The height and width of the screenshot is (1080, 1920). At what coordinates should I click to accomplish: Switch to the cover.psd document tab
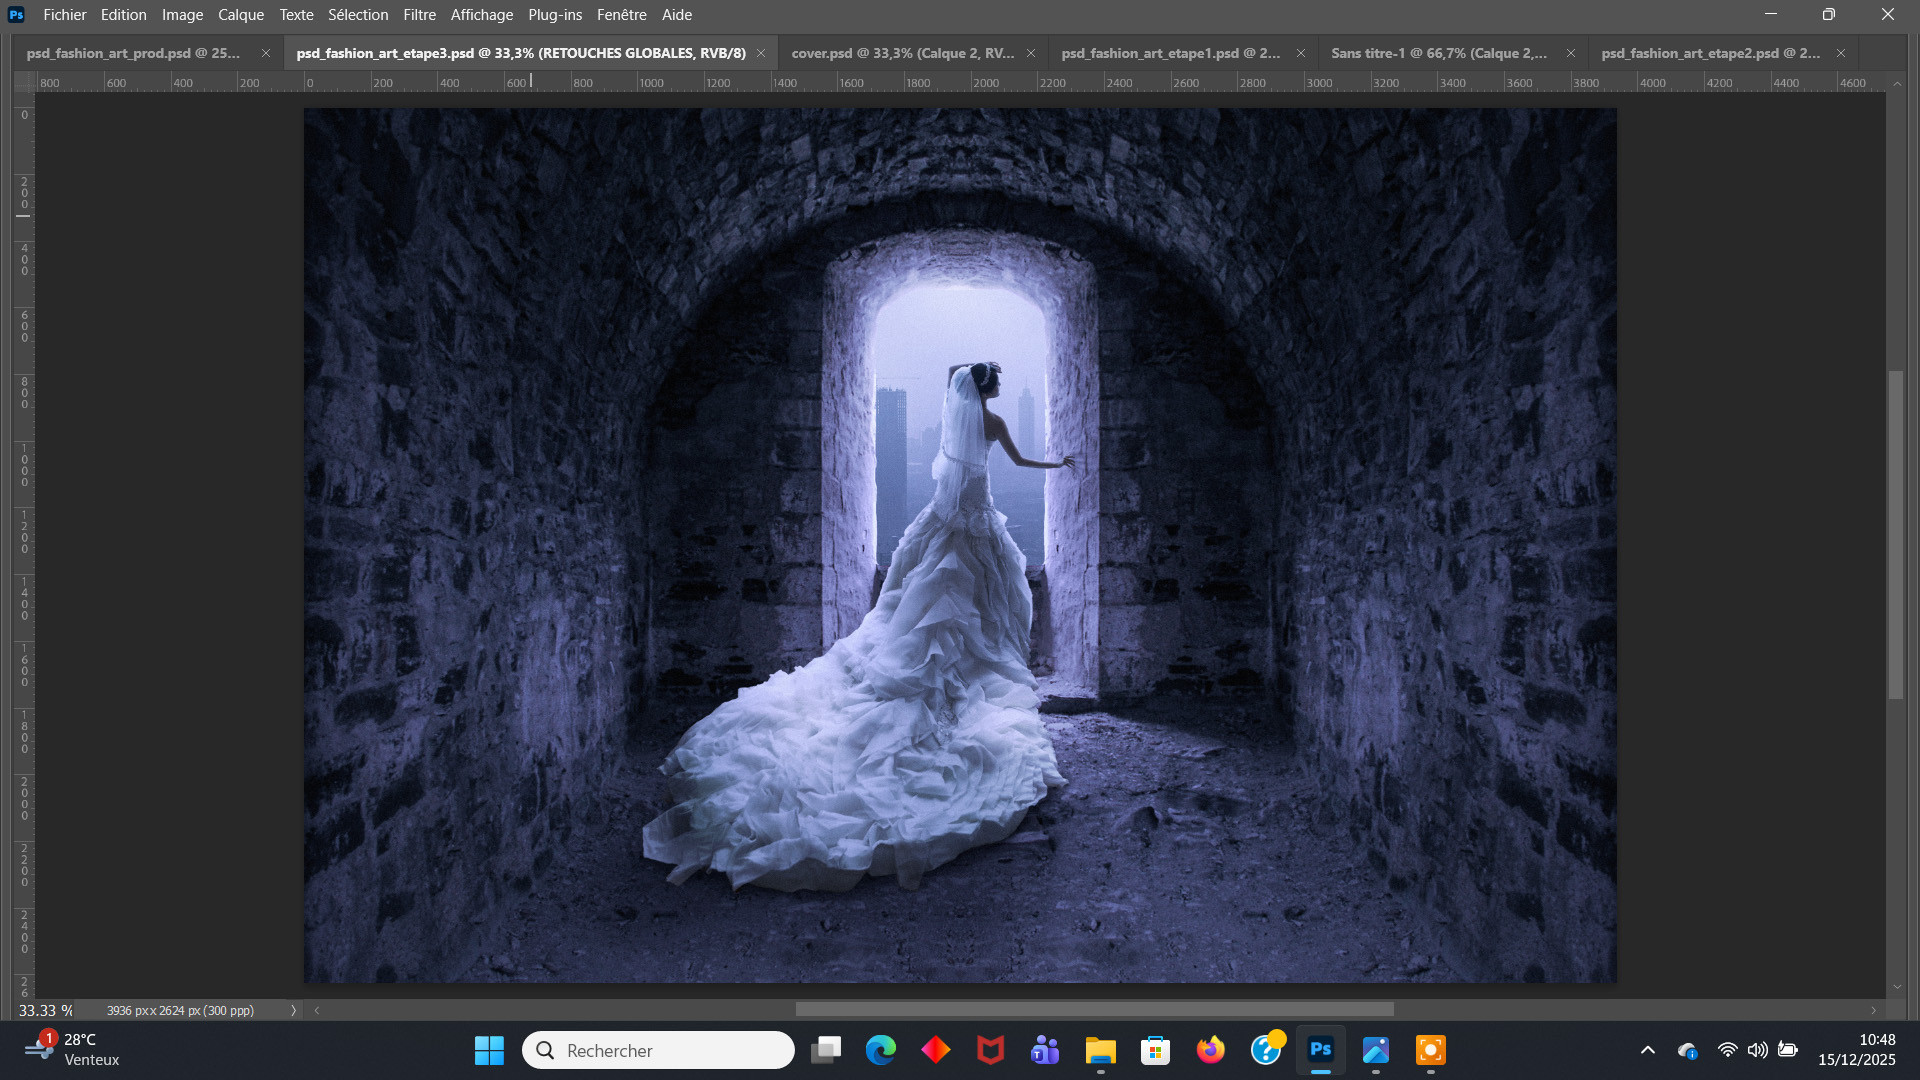pyautogui.click(x=901, y=53)
